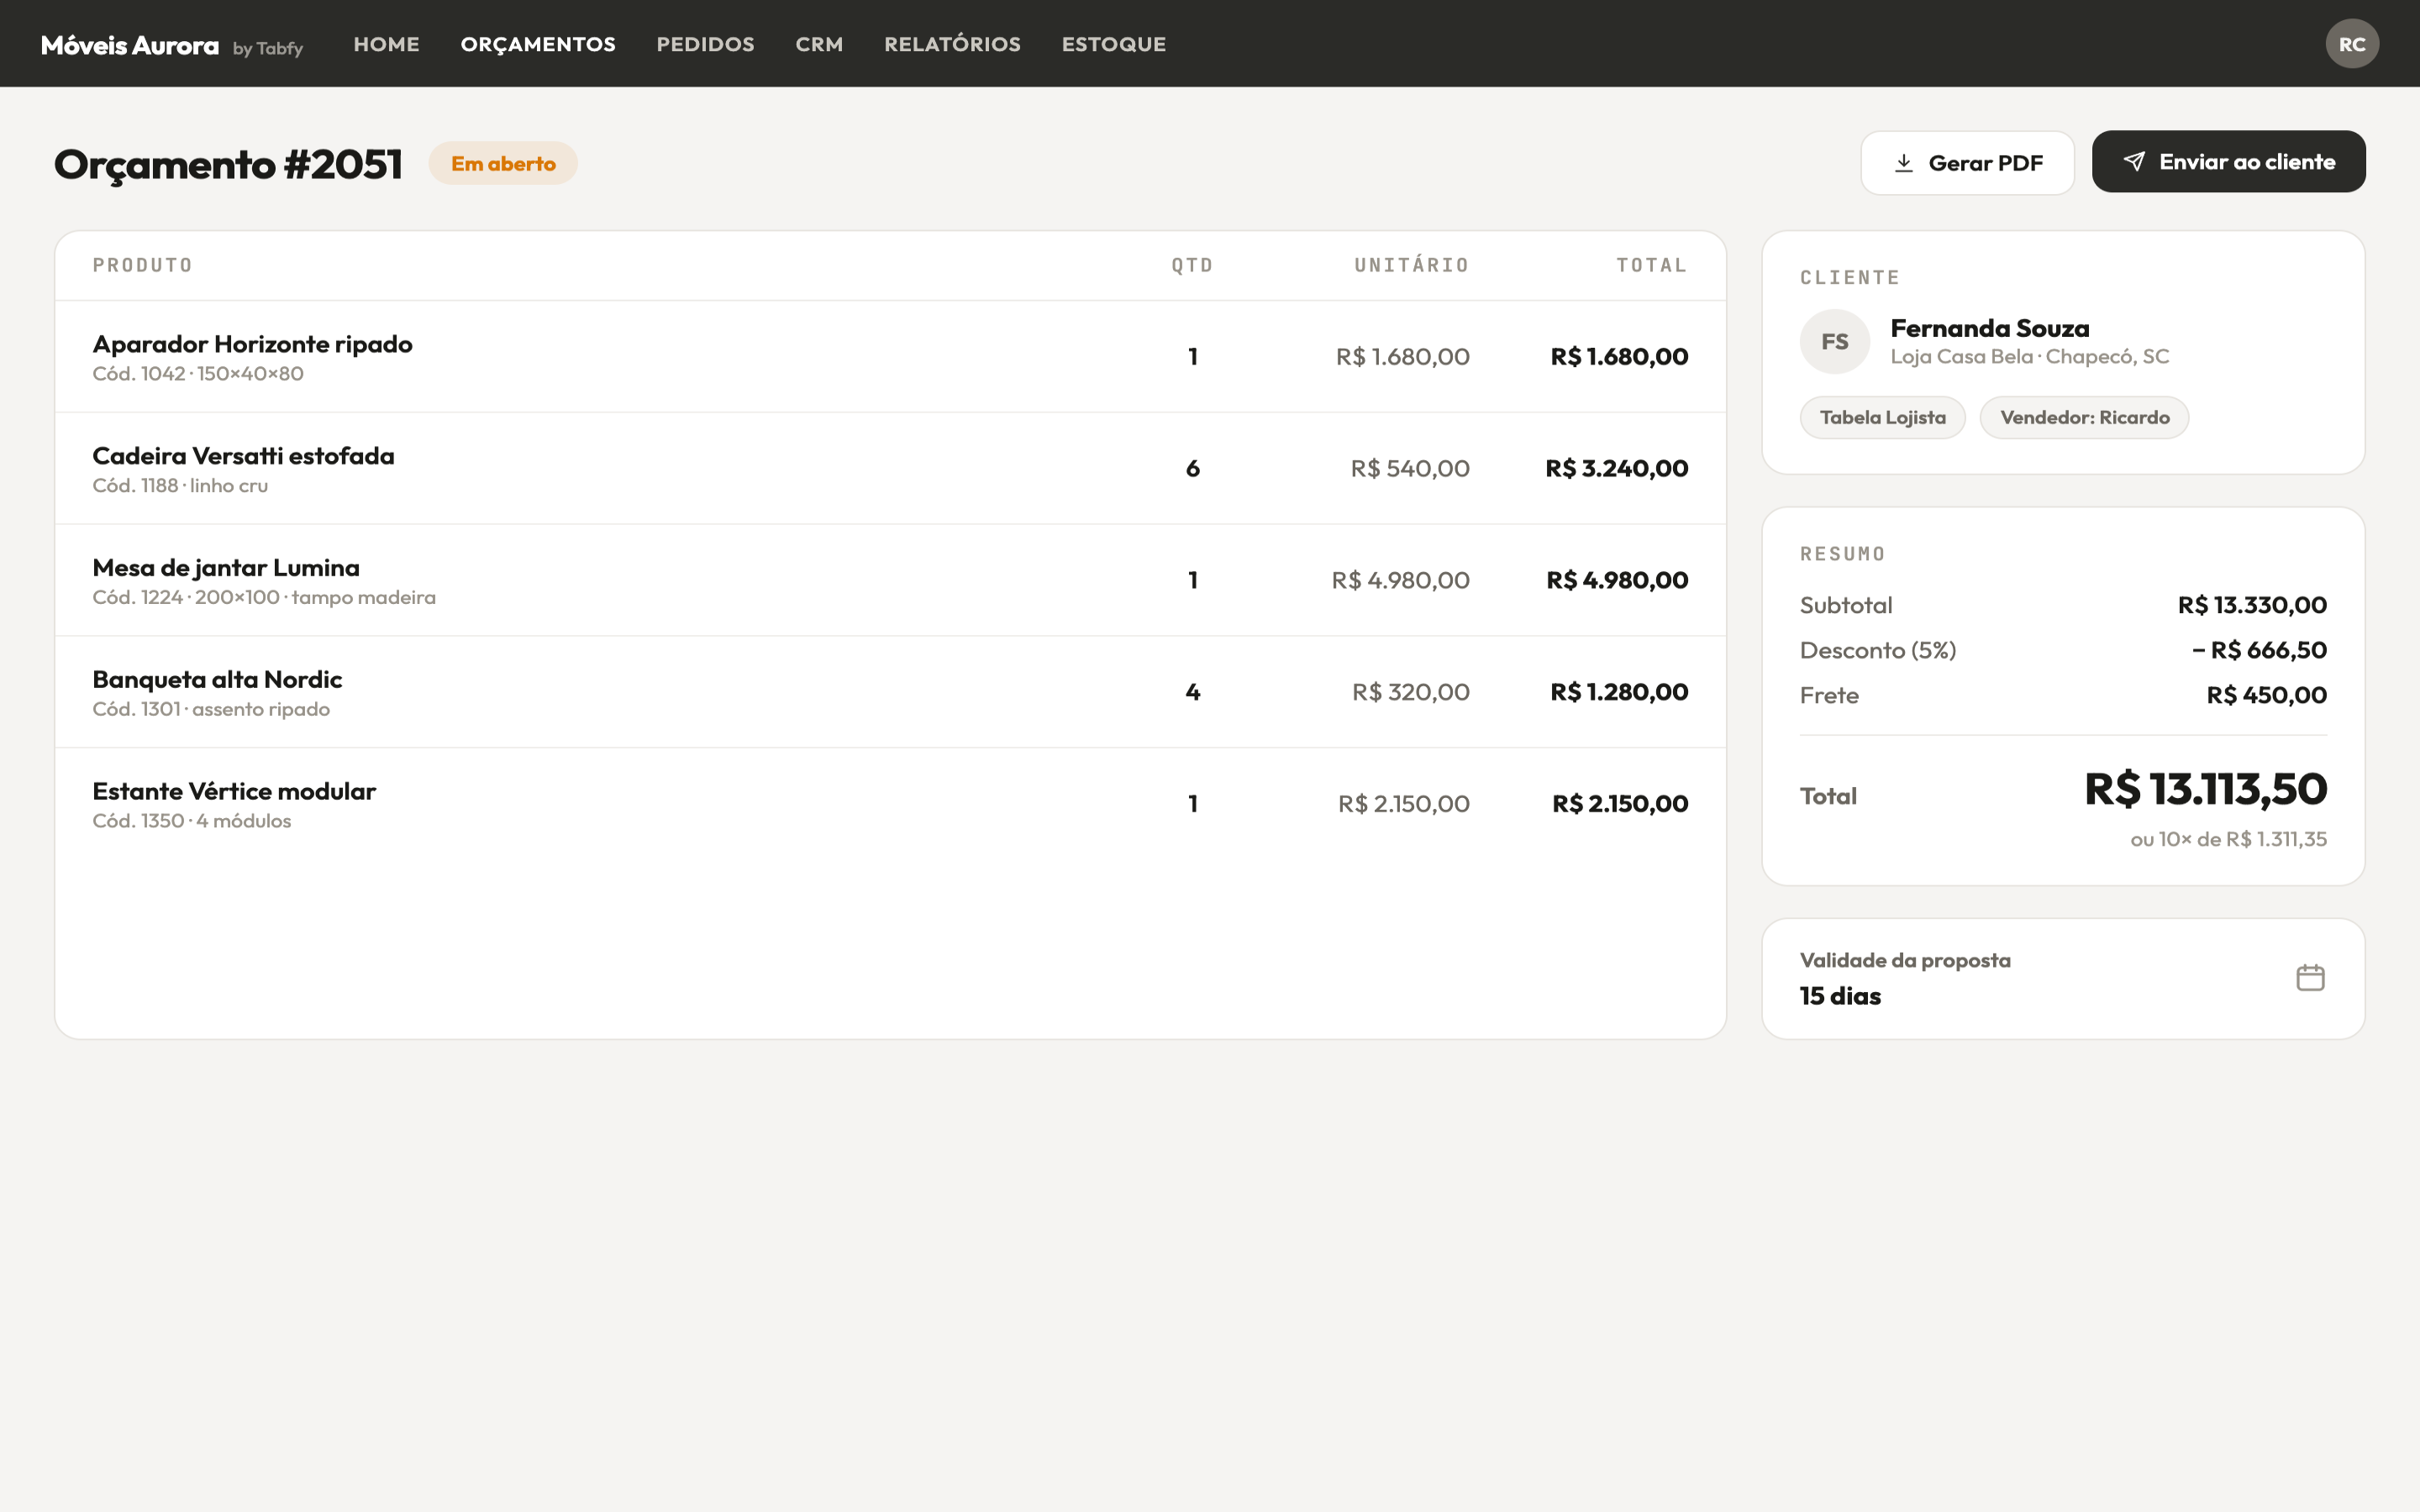Click the QTD column header
Viewport: 2420px width, 1512px height.
coord(1192,265)
